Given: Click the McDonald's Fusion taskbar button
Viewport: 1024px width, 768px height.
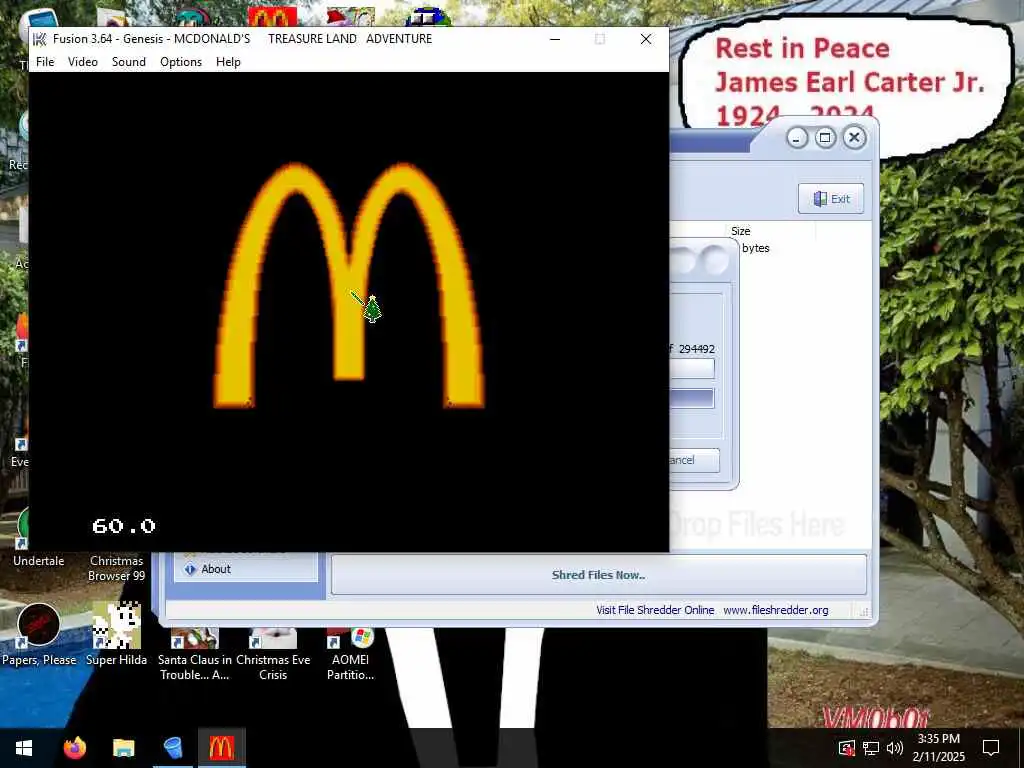Looking at the screenshot, I should pyautogui.click(x=221, y=748).
